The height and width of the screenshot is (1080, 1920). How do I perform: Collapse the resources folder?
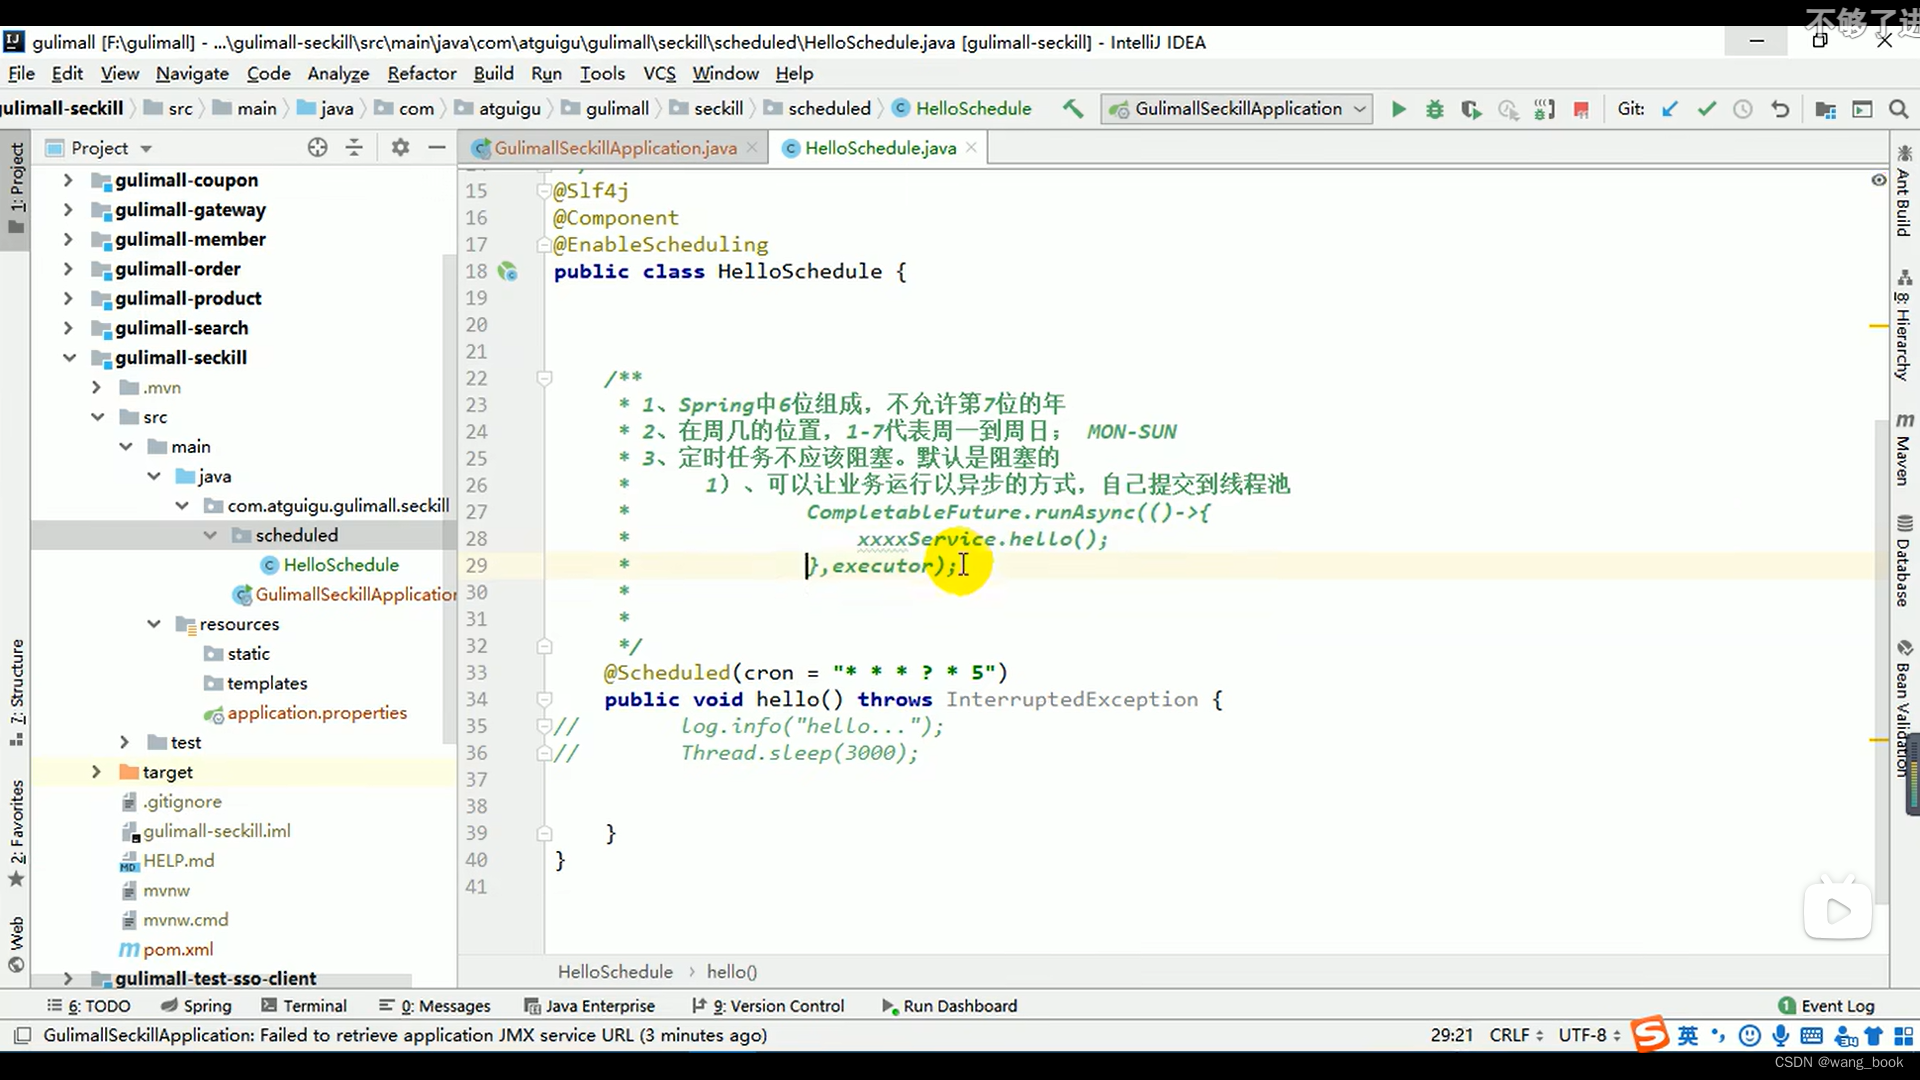click(x=153, y=624)
